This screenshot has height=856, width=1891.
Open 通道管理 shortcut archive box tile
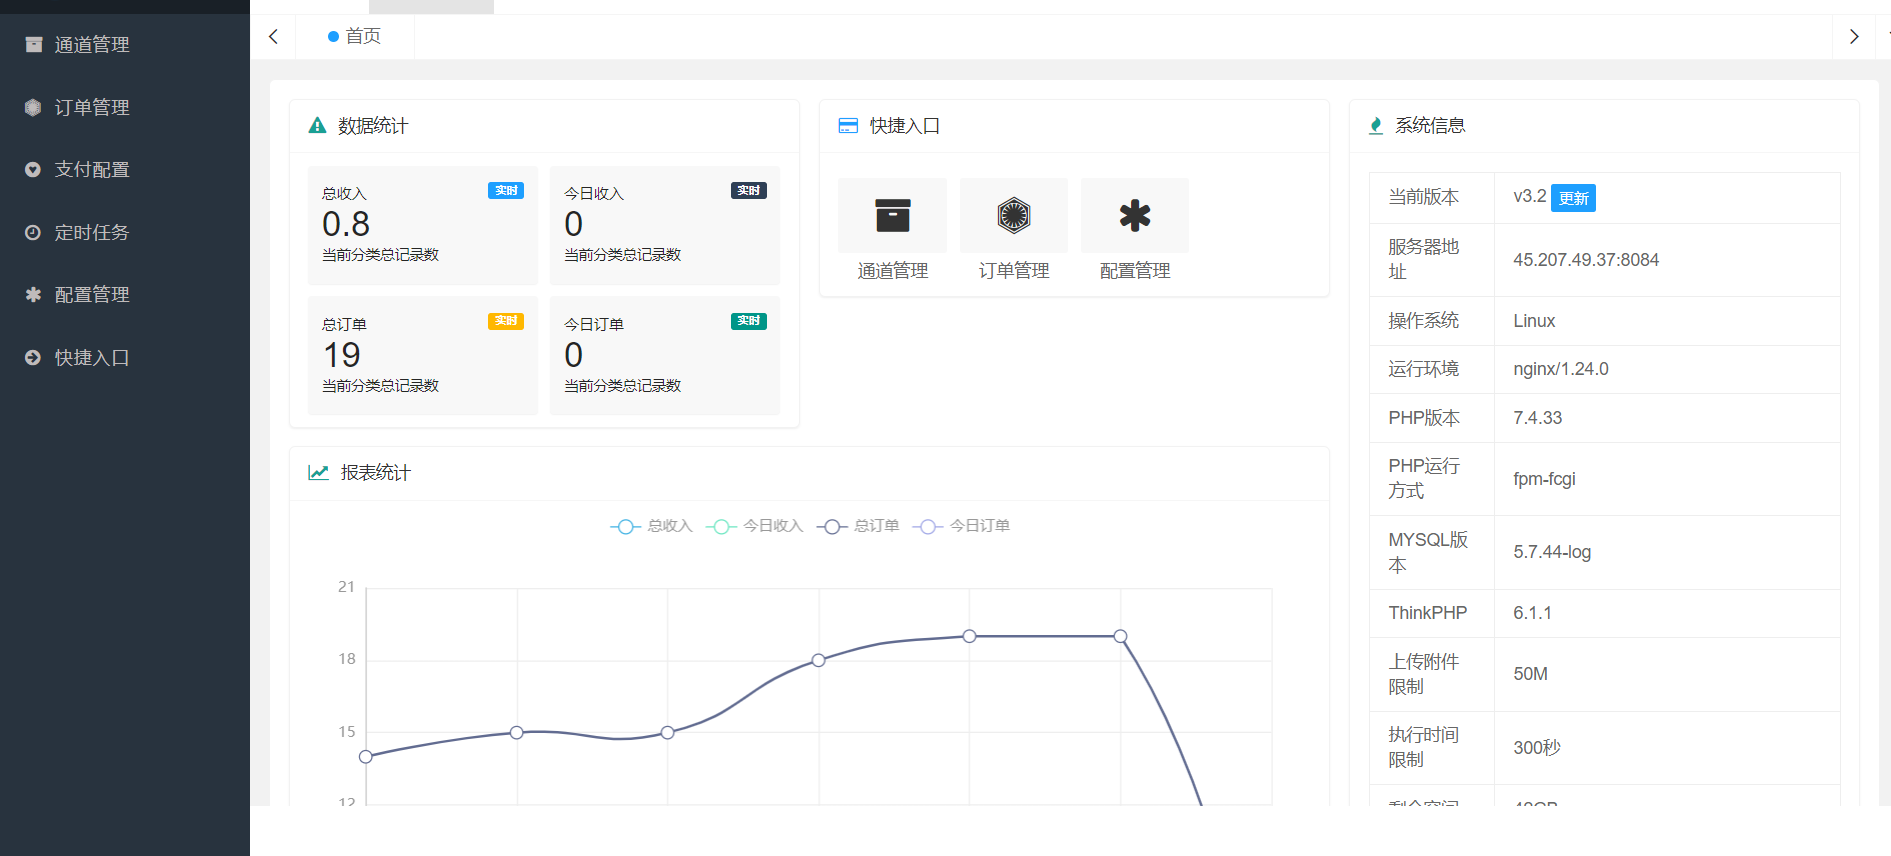[892, 215]
